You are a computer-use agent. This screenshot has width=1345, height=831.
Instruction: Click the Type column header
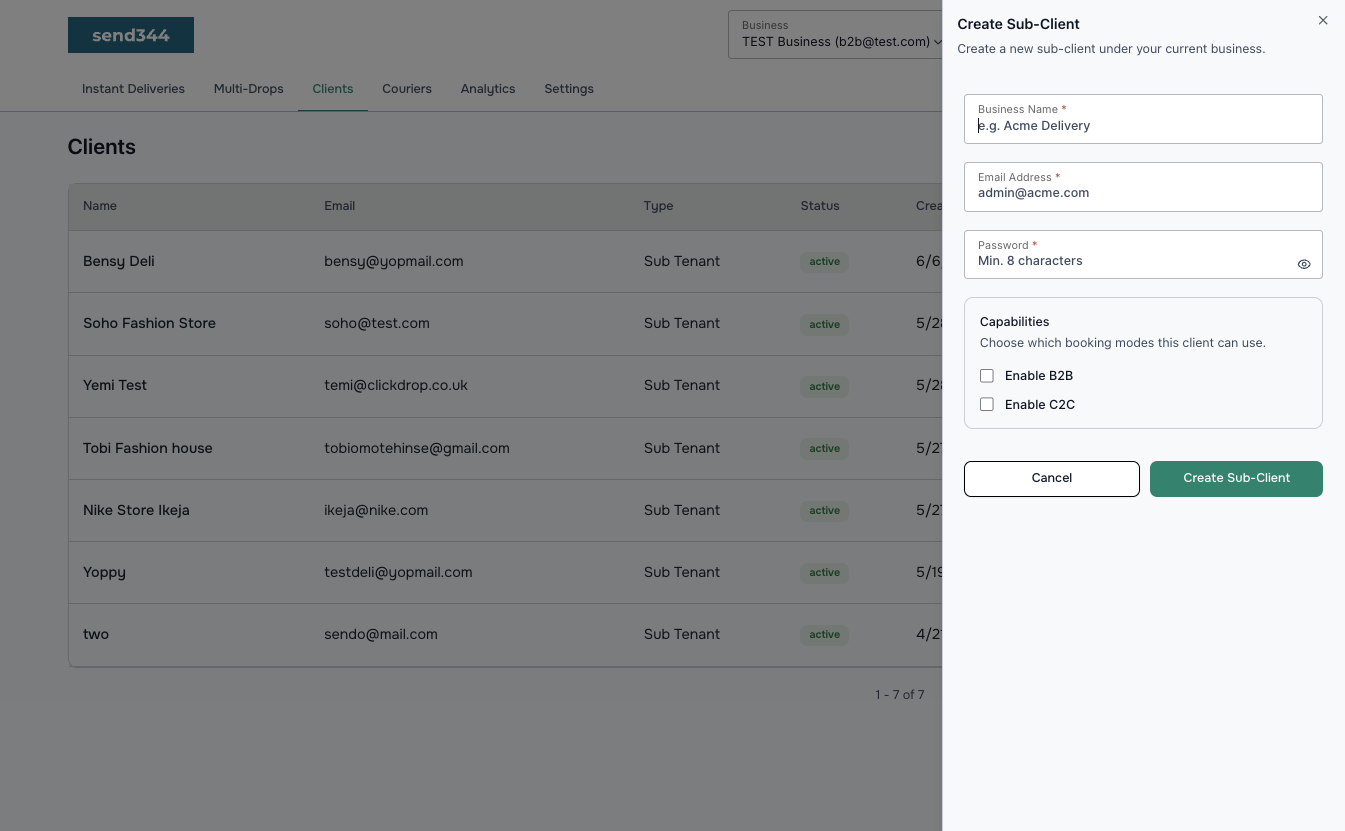659,206
